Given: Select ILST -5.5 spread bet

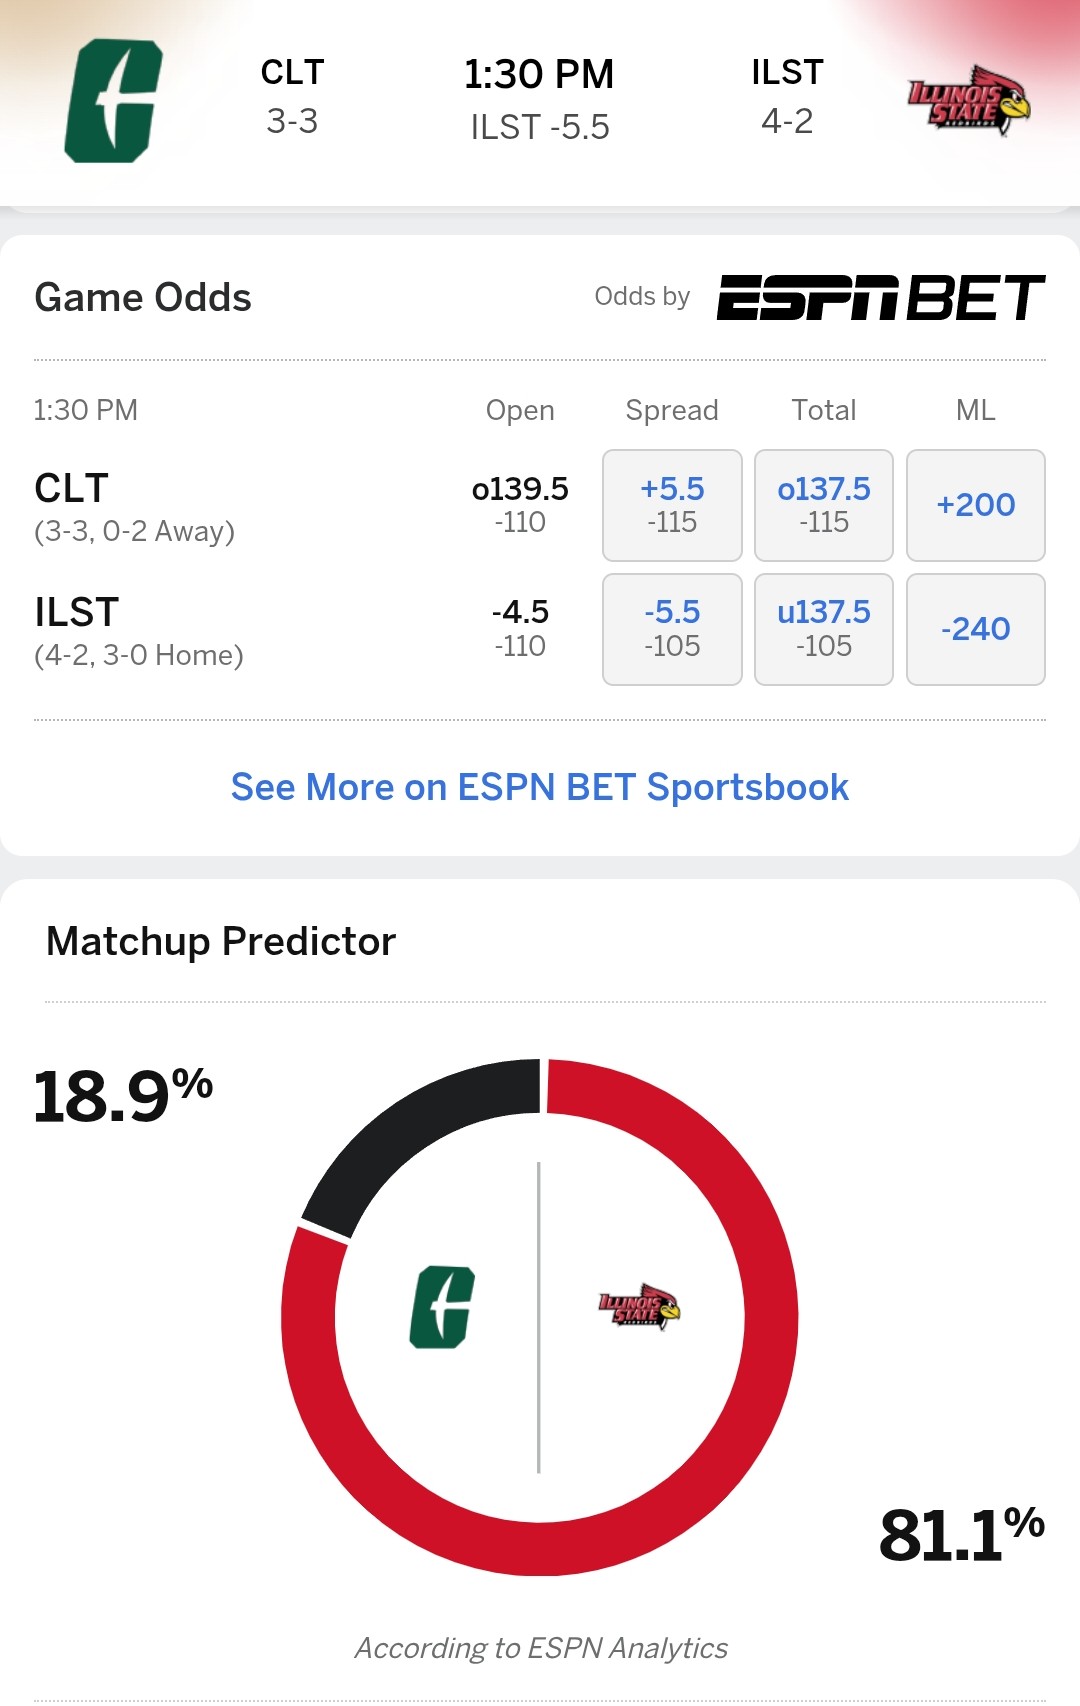Looking at the screenshot, I should point(672,629).
